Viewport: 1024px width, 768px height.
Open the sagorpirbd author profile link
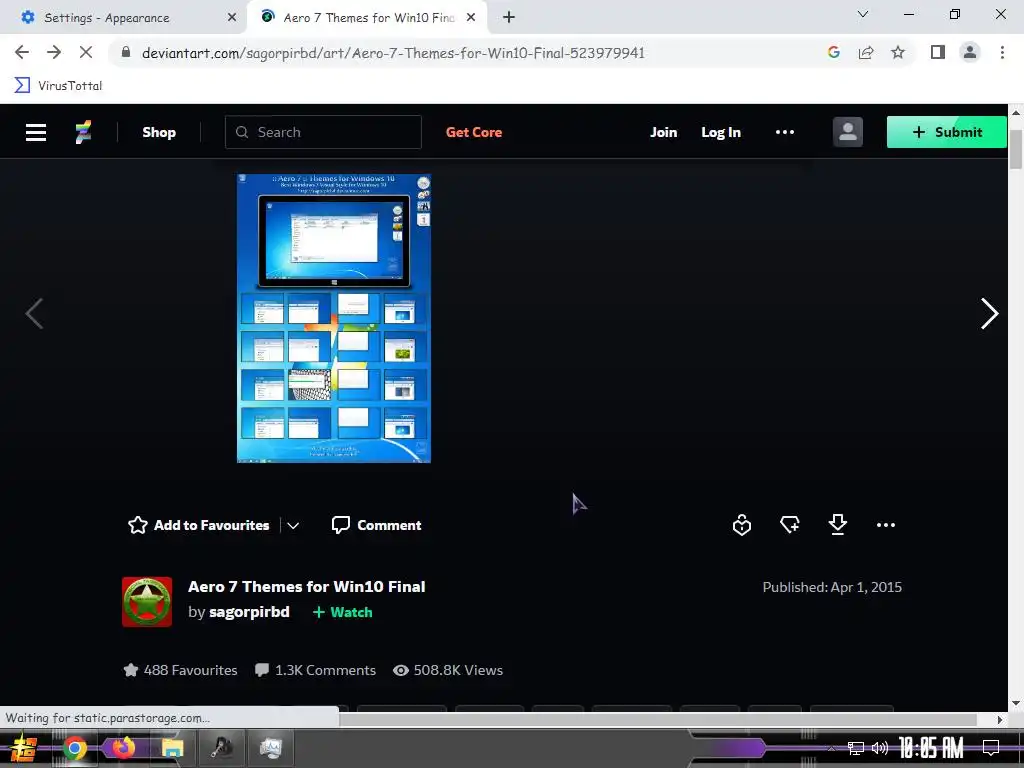click(x=249, y=612)
